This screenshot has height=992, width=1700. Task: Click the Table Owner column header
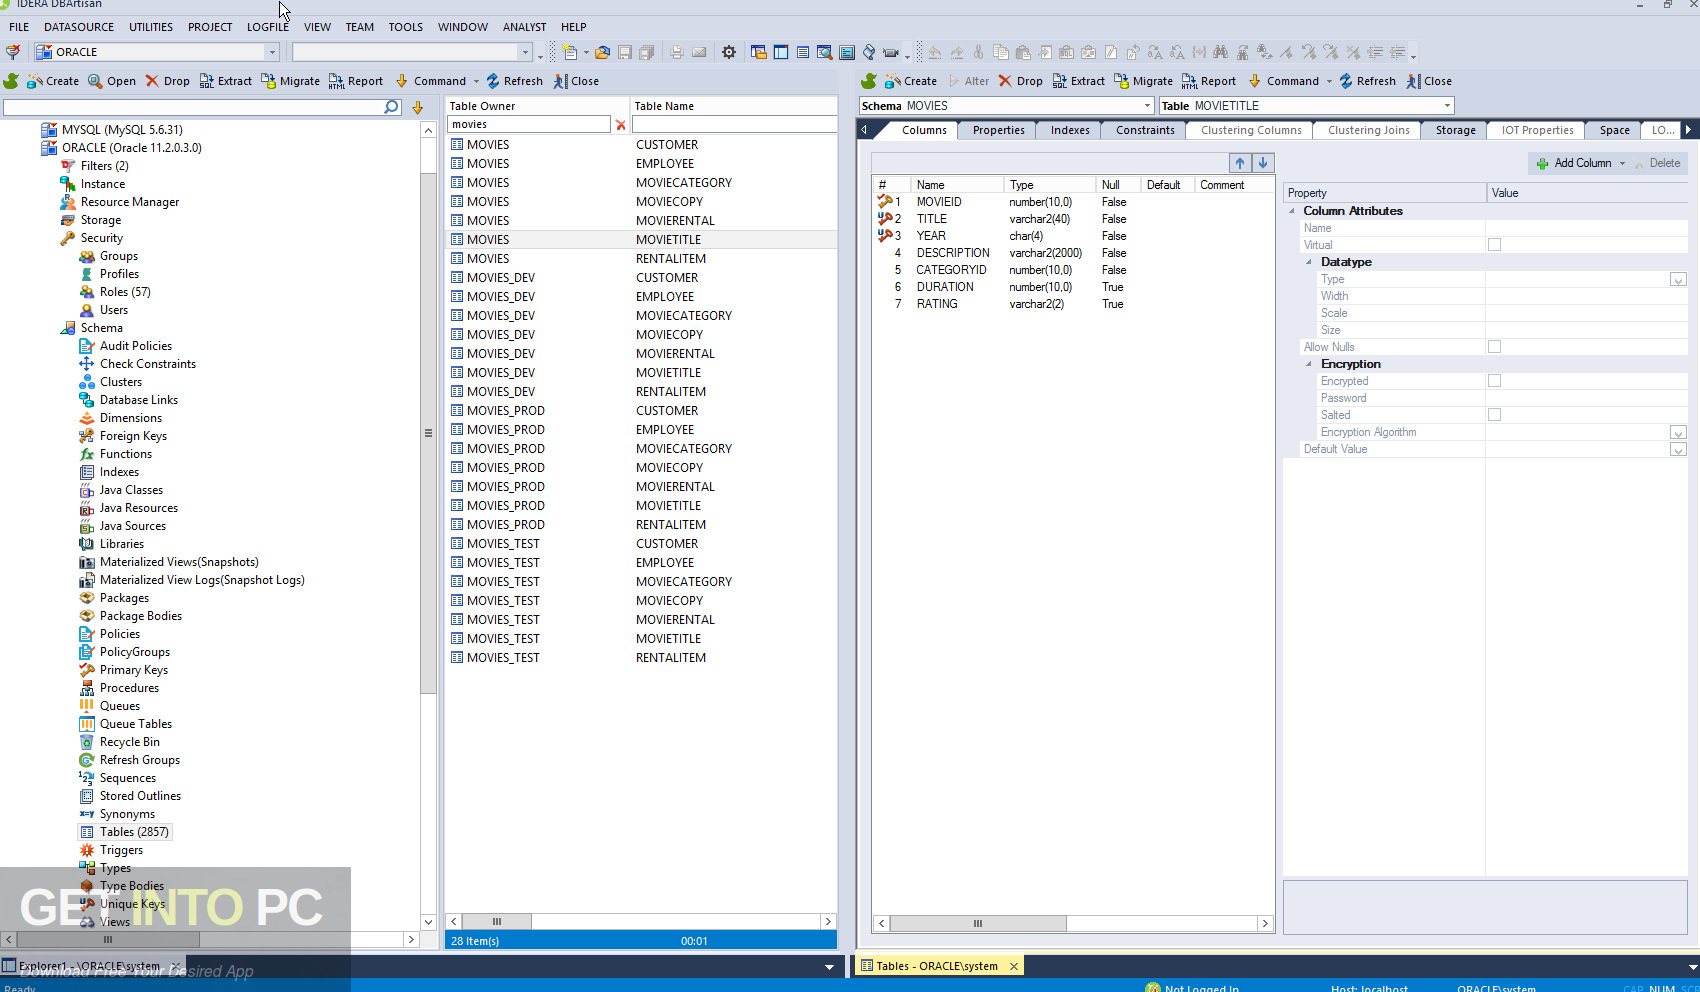[x=537, y=106]
